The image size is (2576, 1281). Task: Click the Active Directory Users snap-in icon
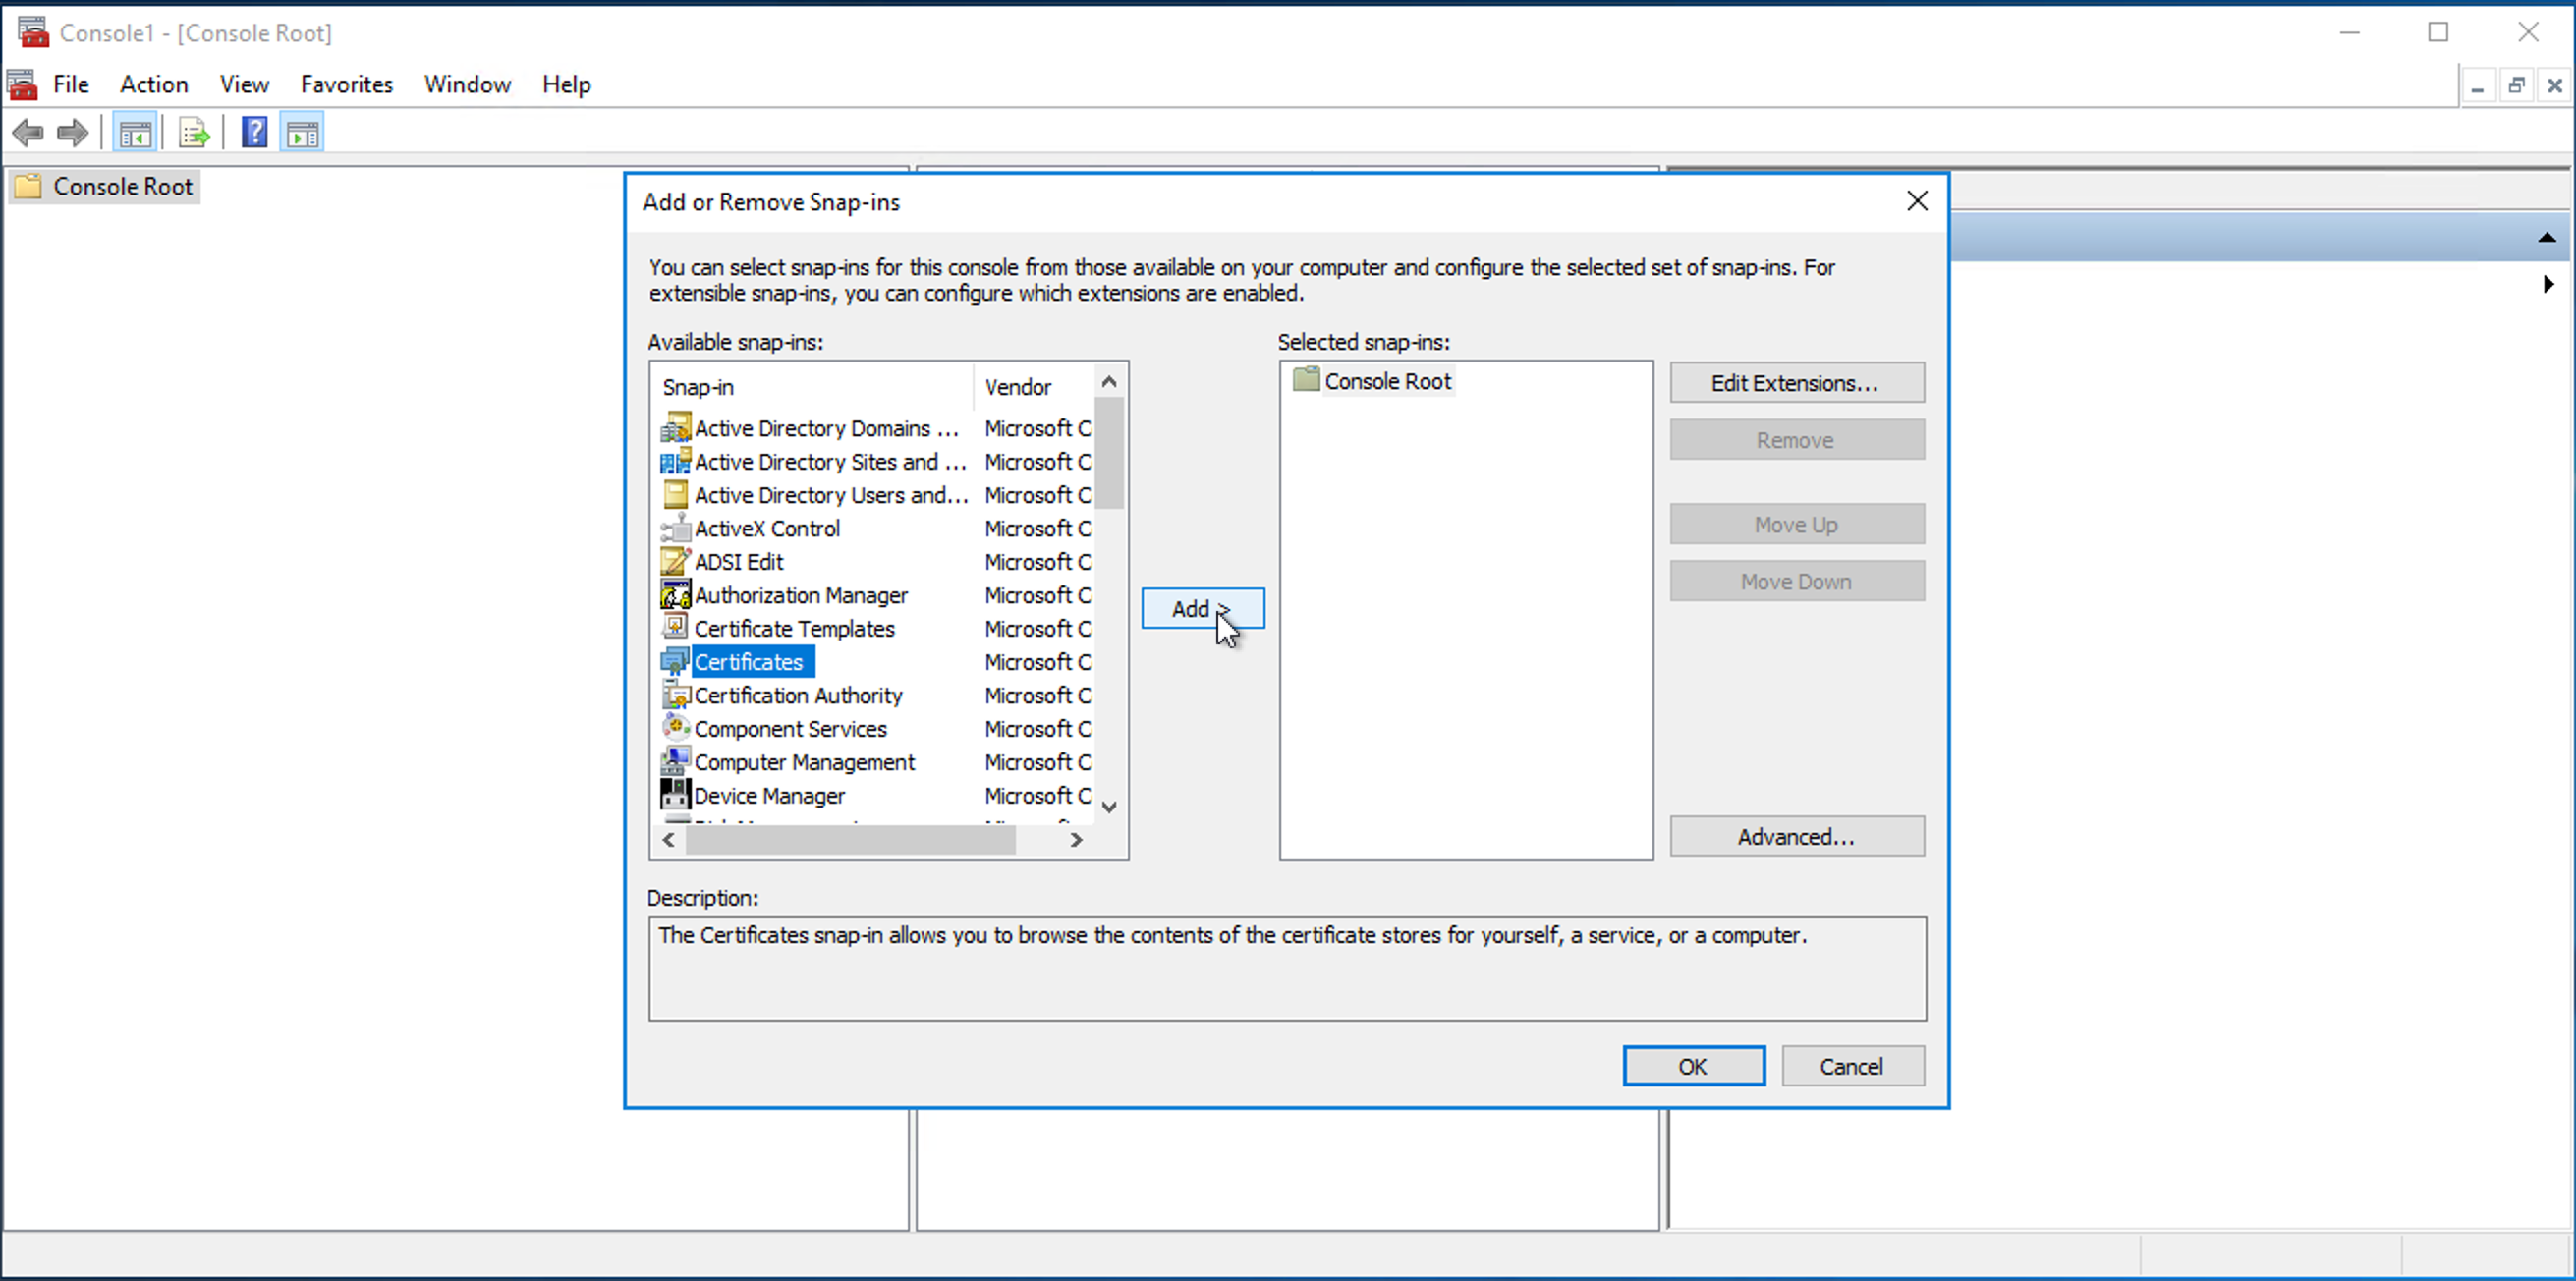[675, 495]
